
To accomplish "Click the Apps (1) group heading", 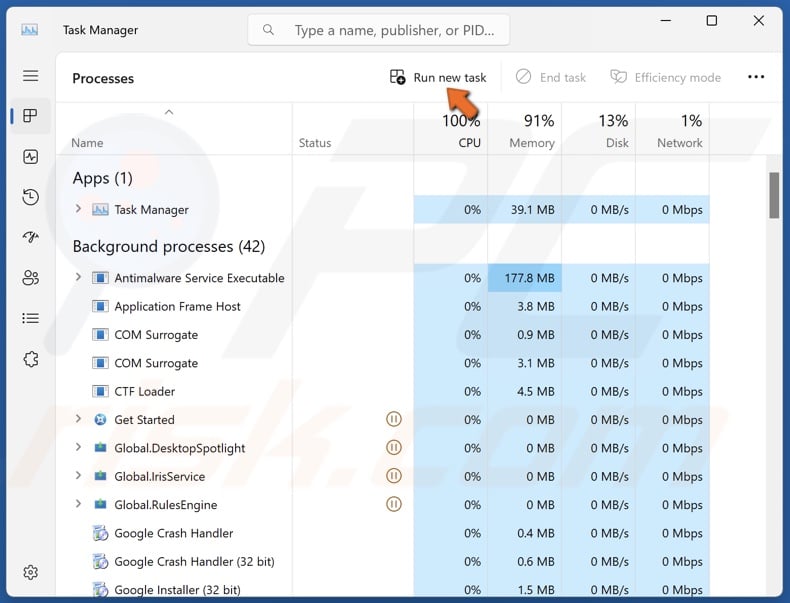I will (x=102, y=178).
